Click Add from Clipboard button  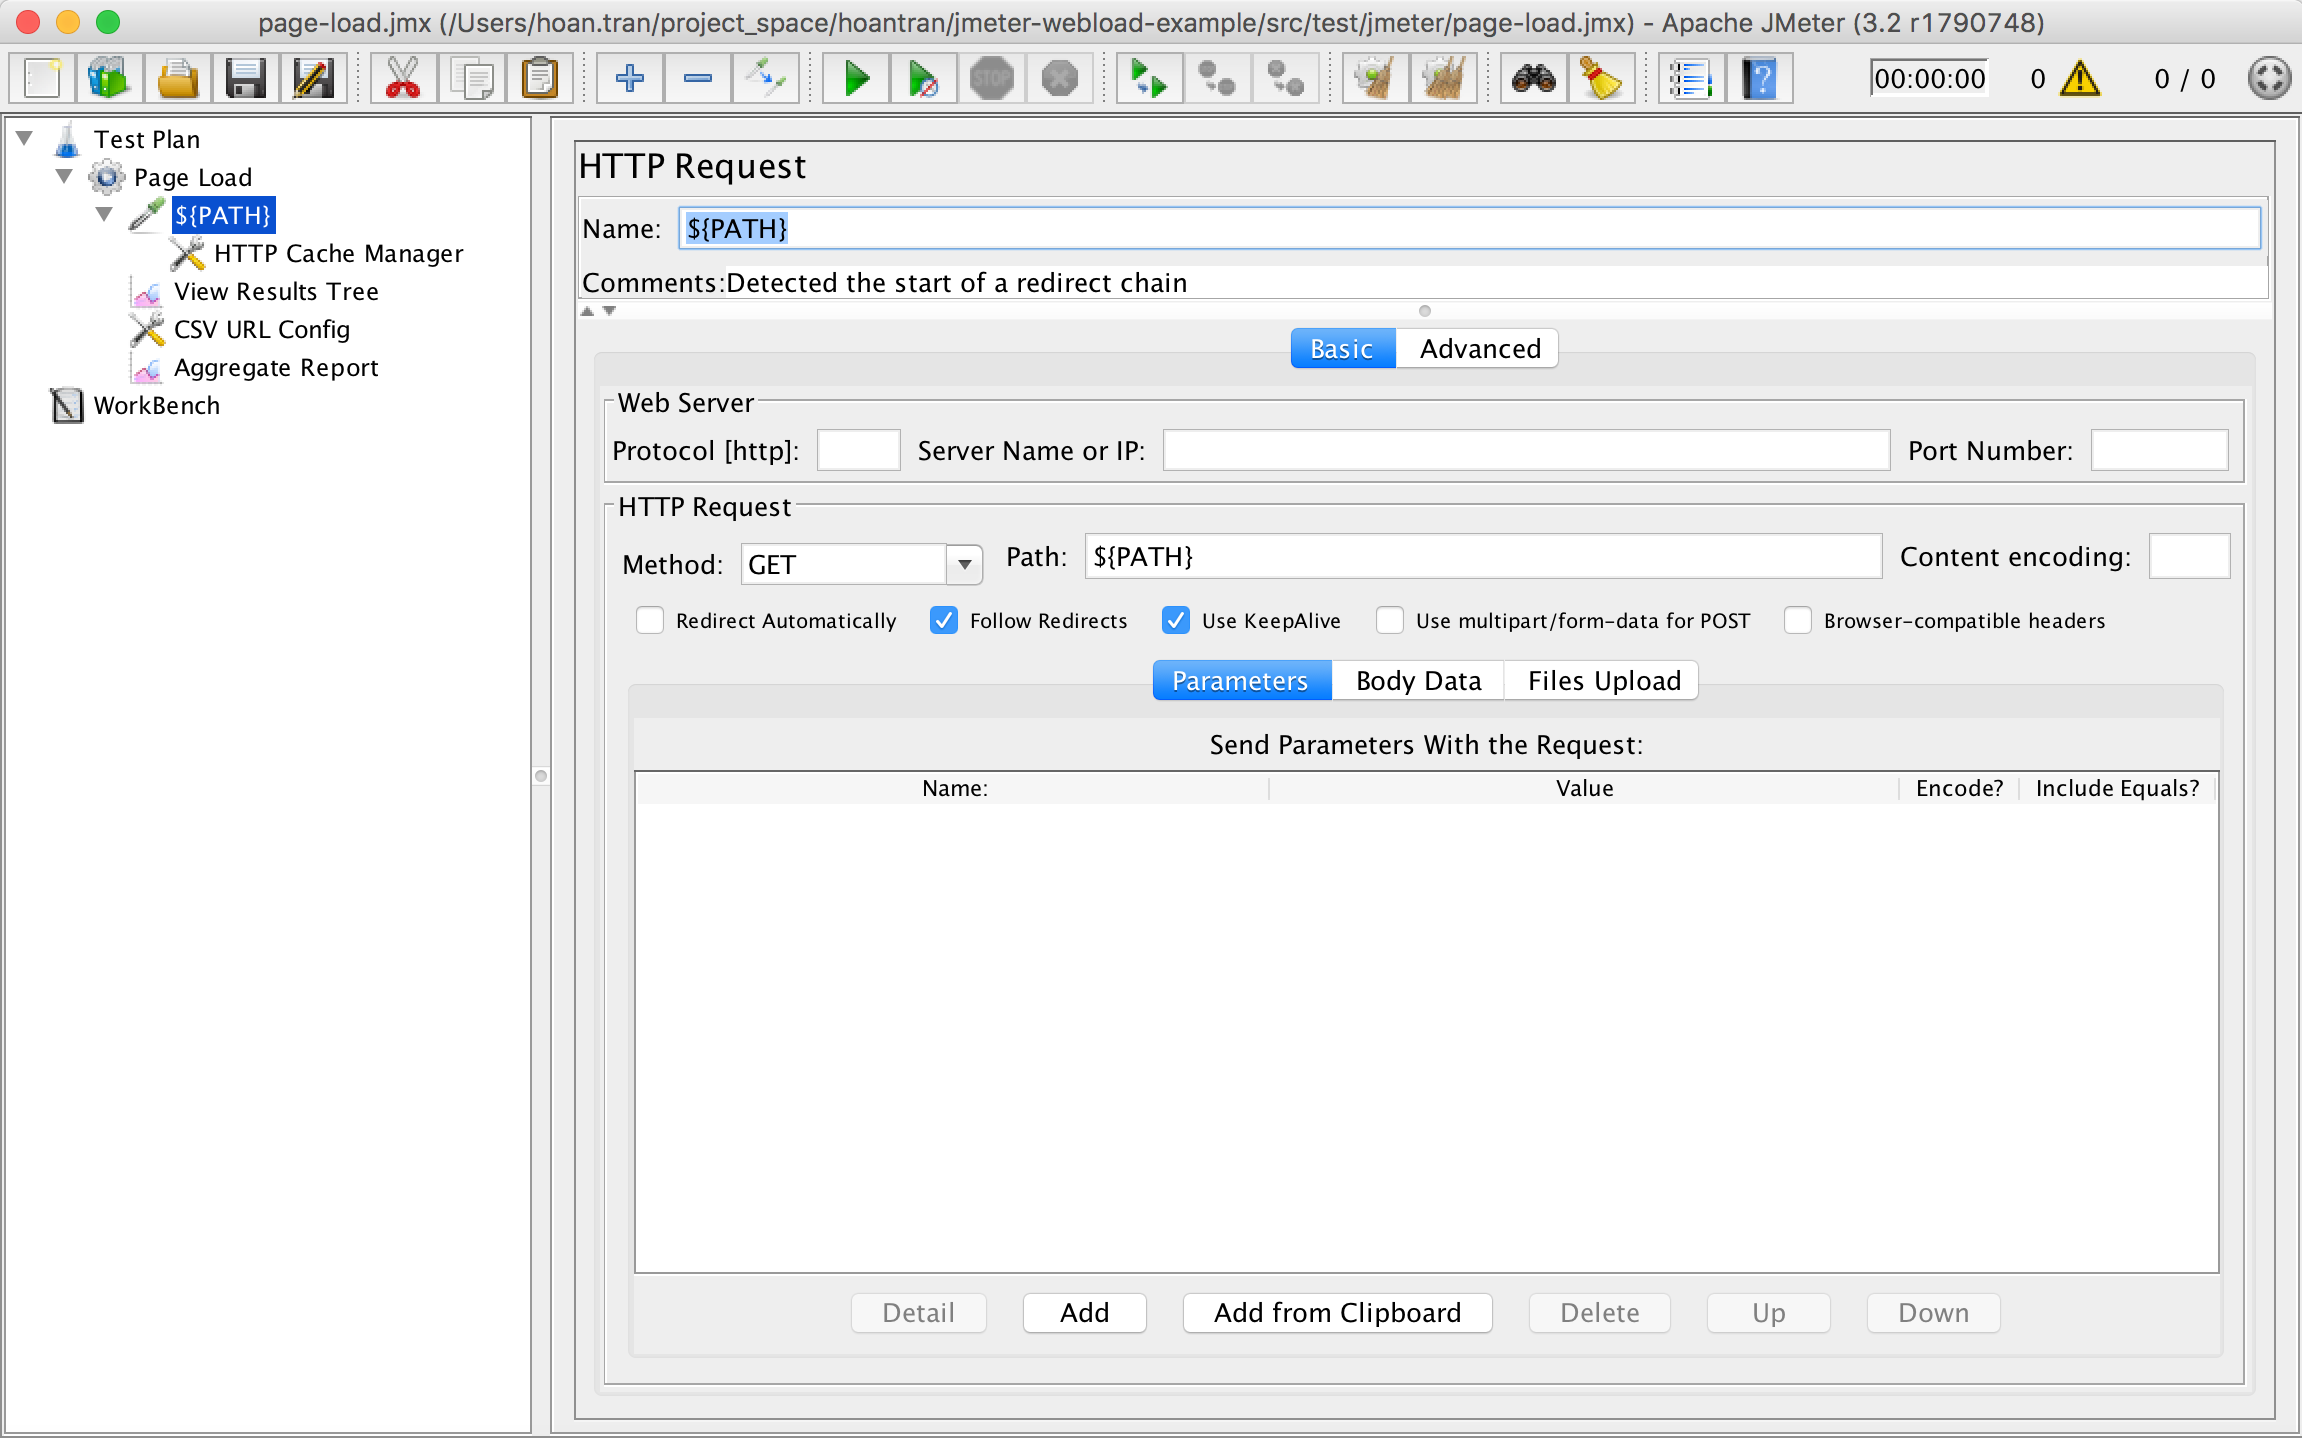(1337, 1313)
